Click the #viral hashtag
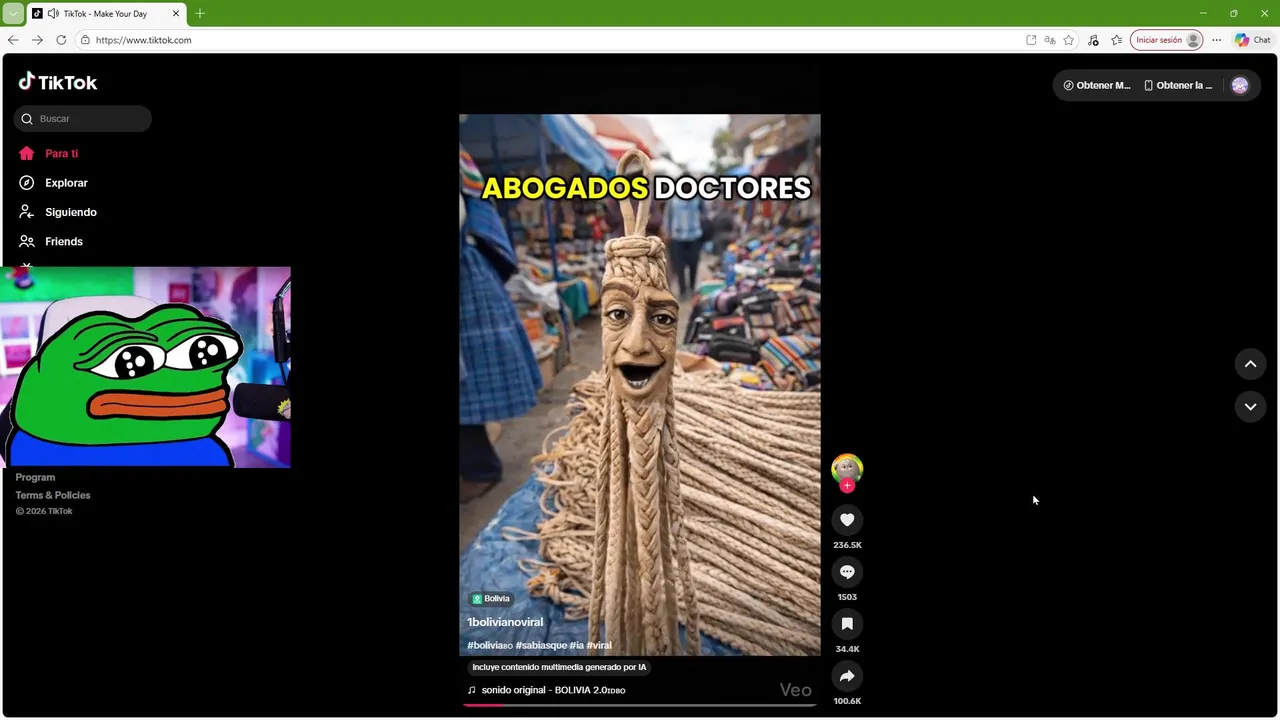The width and height of the screenshot is (1280, 720). pos(599,645)
